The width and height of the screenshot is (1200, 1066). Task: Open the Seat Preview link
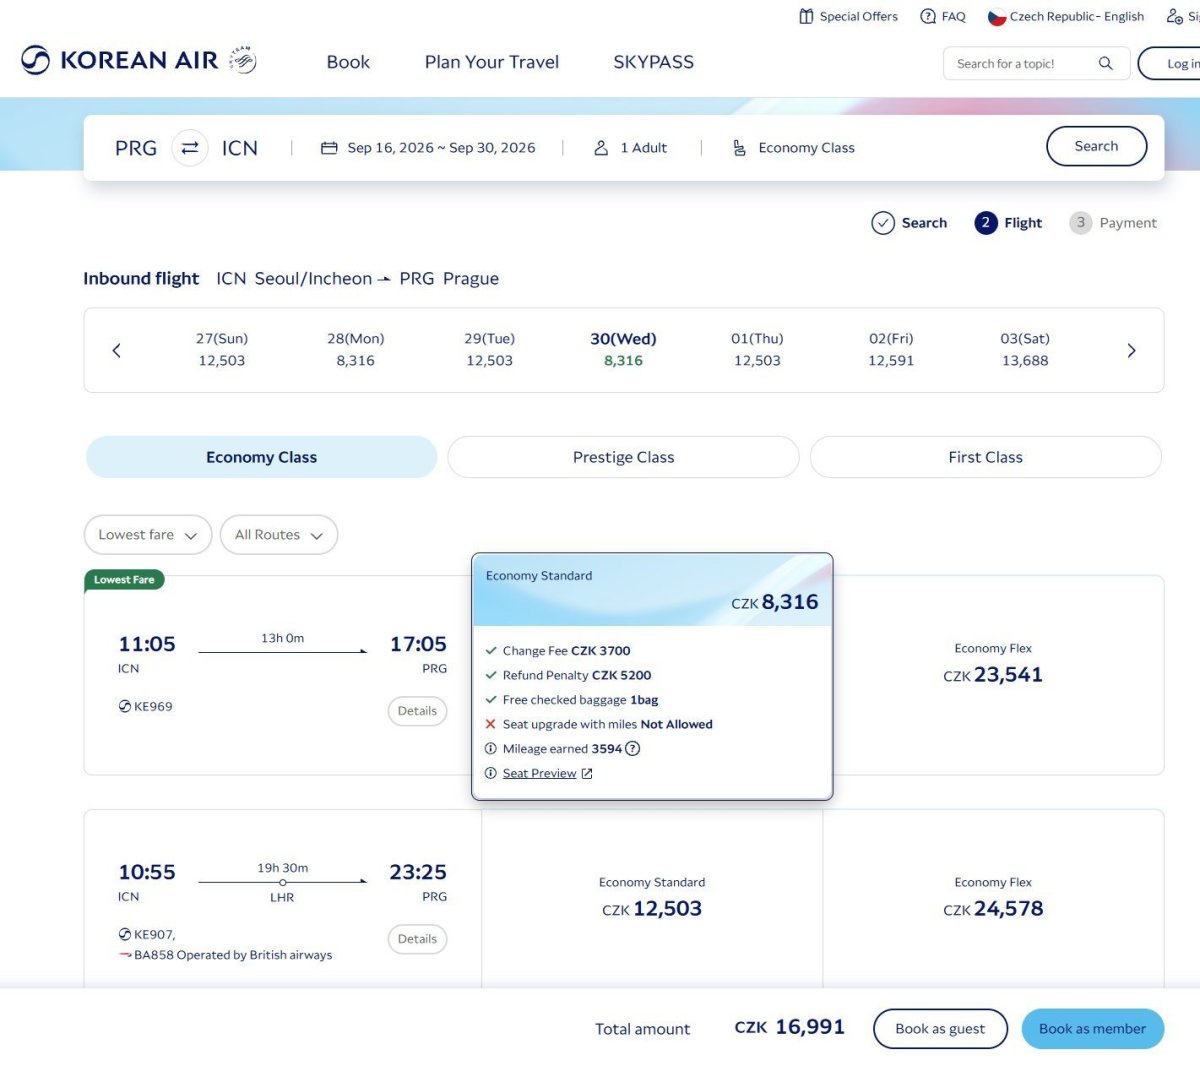point(540,774)
